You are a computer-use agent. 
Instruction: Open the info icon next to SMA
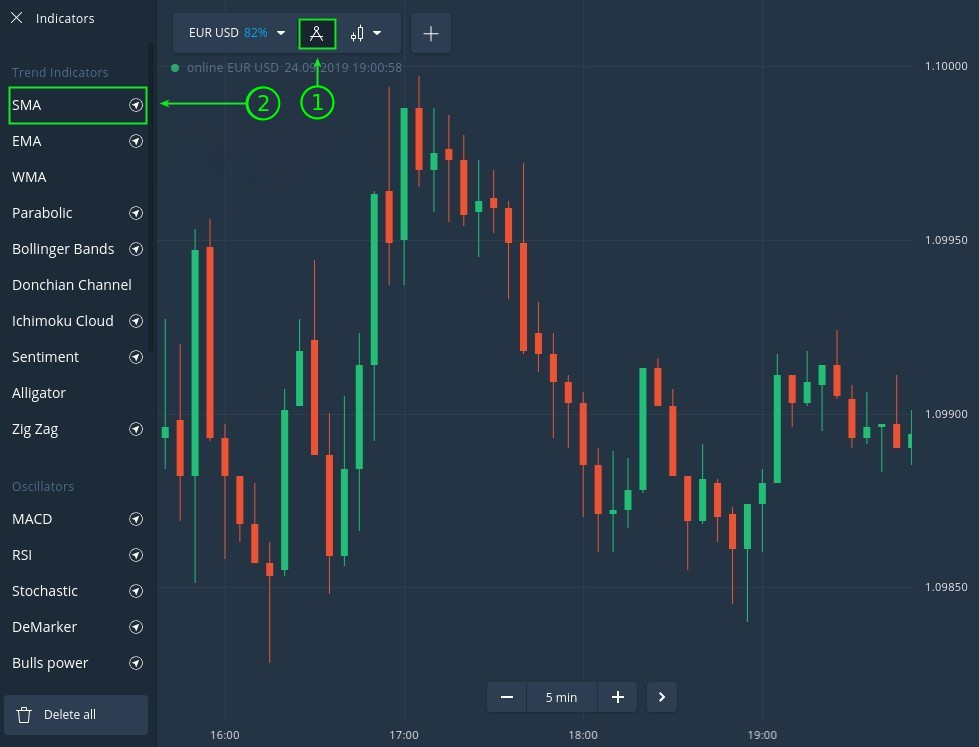point(136,105)
